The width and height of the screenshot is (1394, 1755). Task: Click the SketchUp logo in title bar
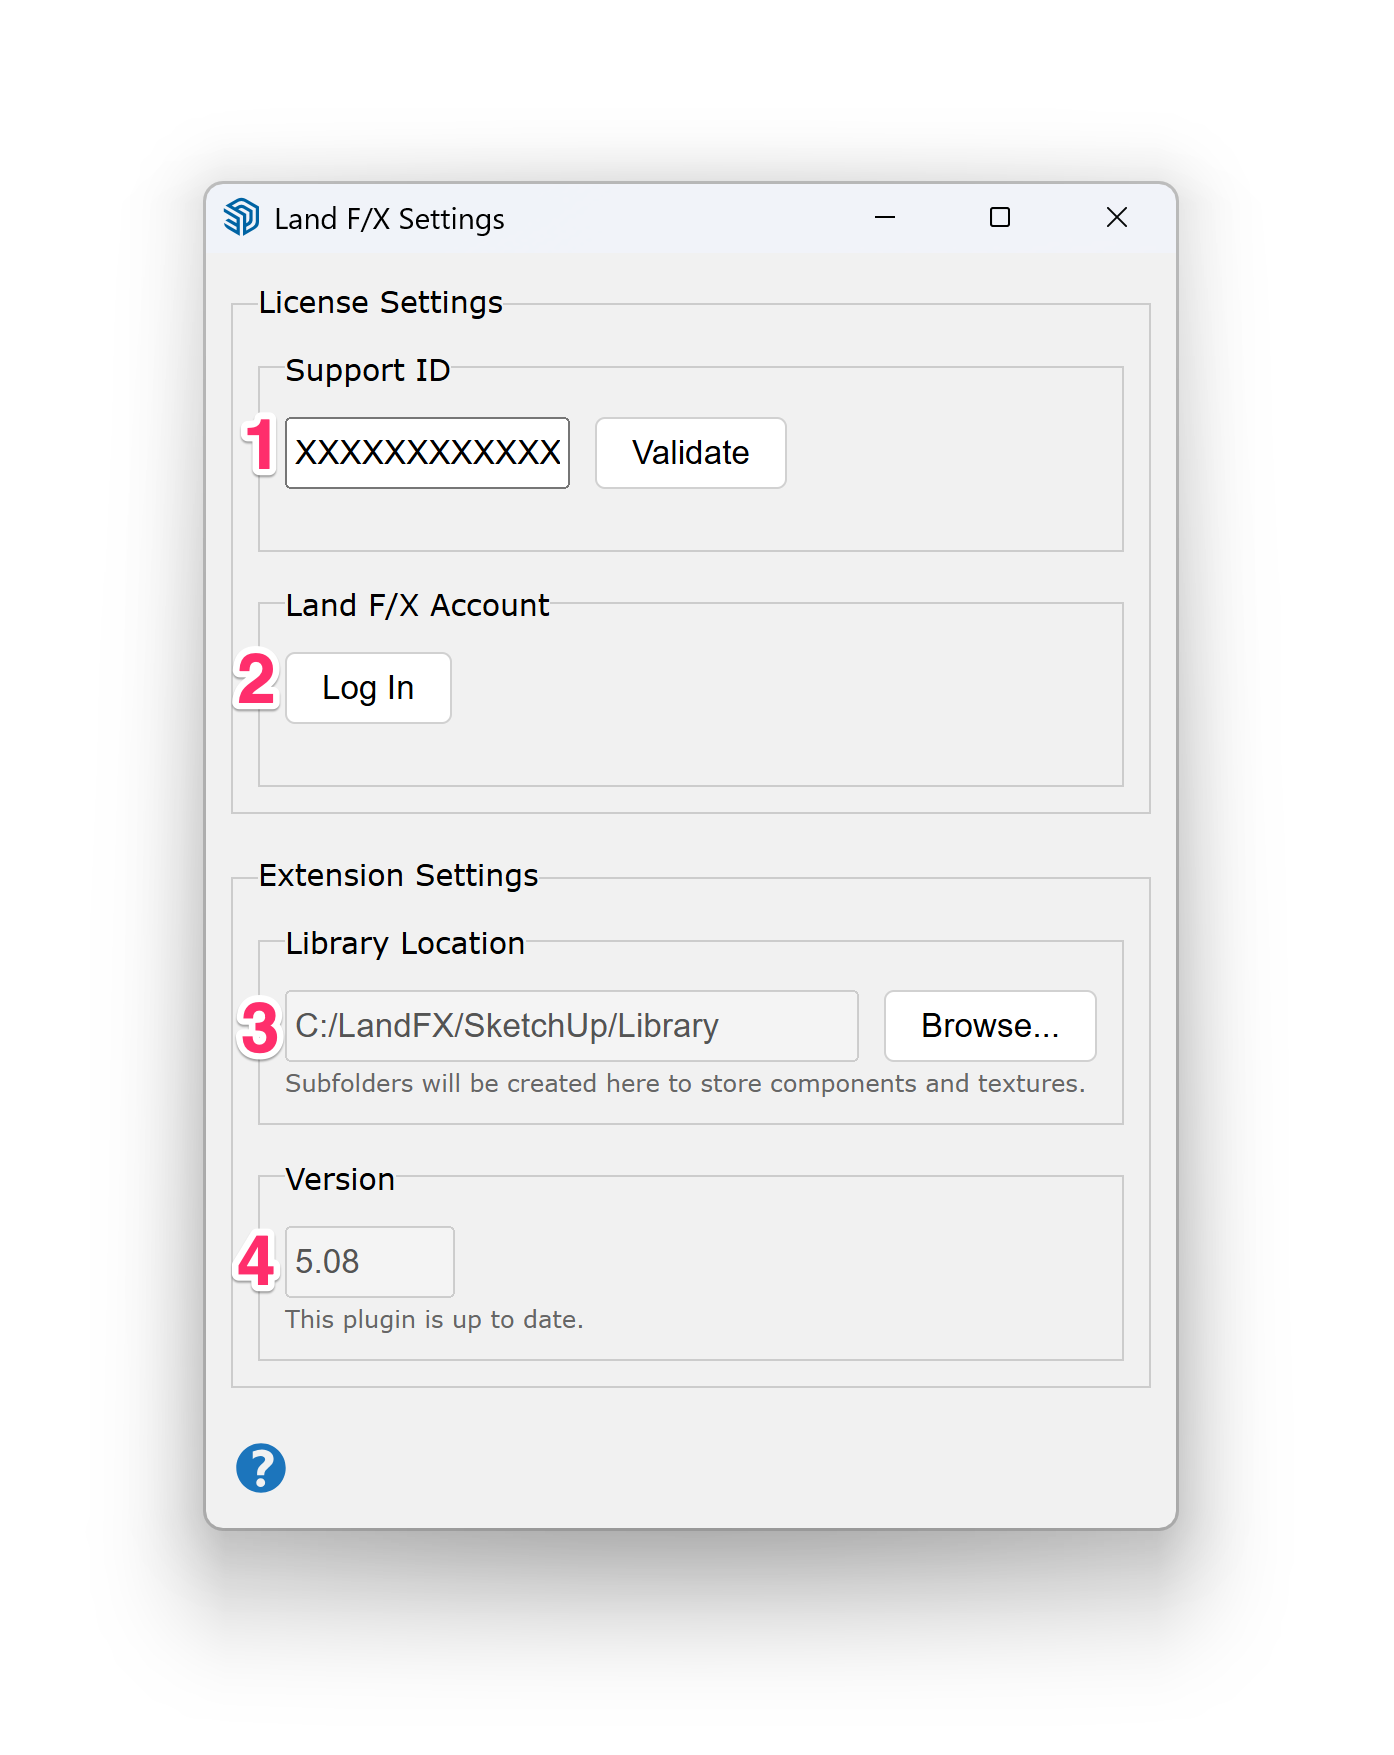click(241, 217)
